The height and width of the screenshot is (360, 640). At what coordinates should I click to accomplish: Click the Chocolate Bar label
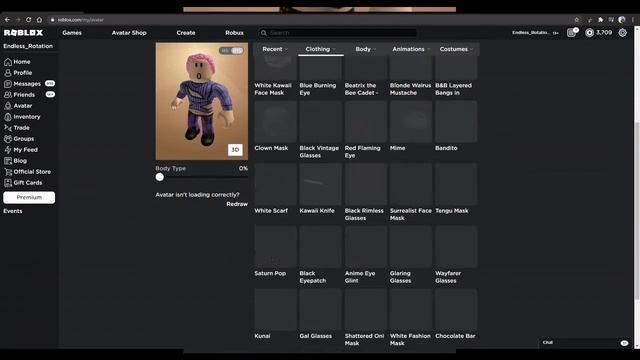coord(455,336)
